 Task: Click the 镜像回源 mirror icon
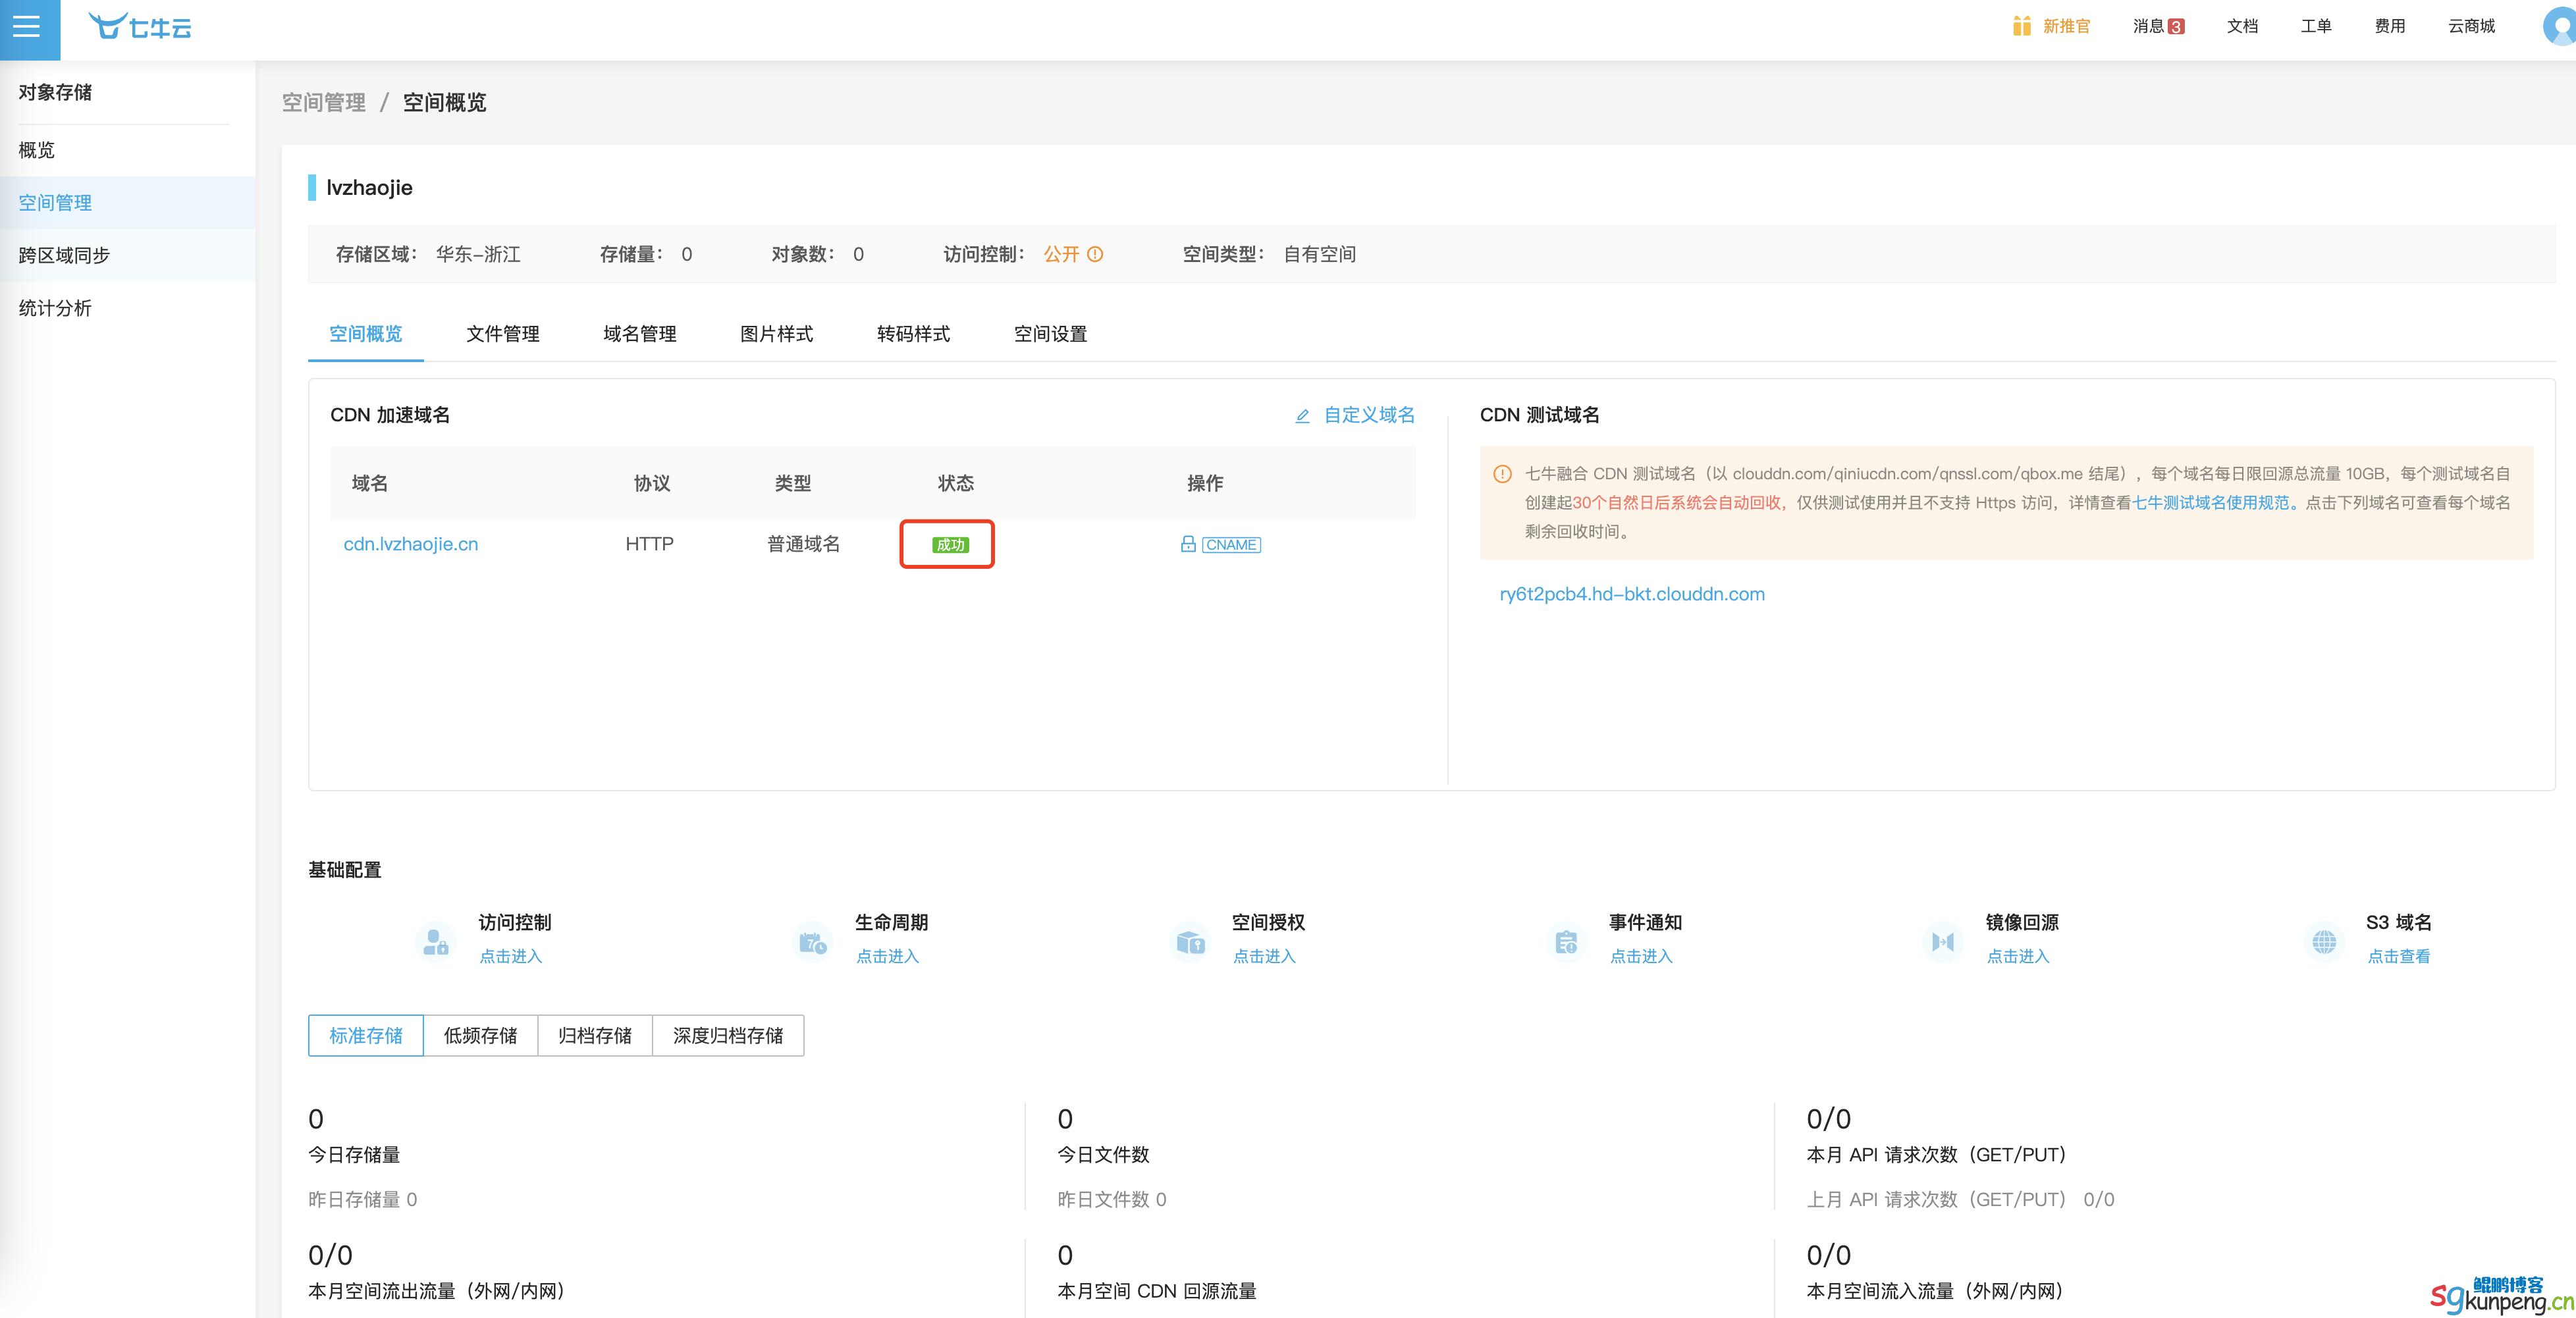tap(1942, 942)
